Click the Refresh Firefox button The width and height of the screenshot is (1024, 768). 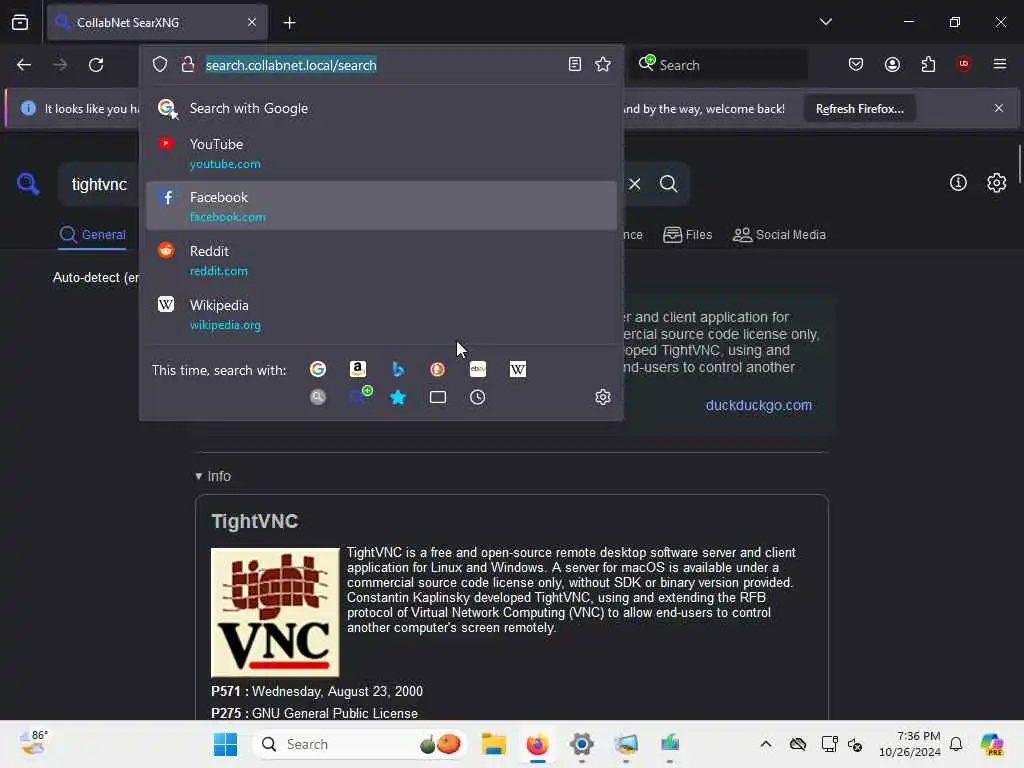(859, 109)
